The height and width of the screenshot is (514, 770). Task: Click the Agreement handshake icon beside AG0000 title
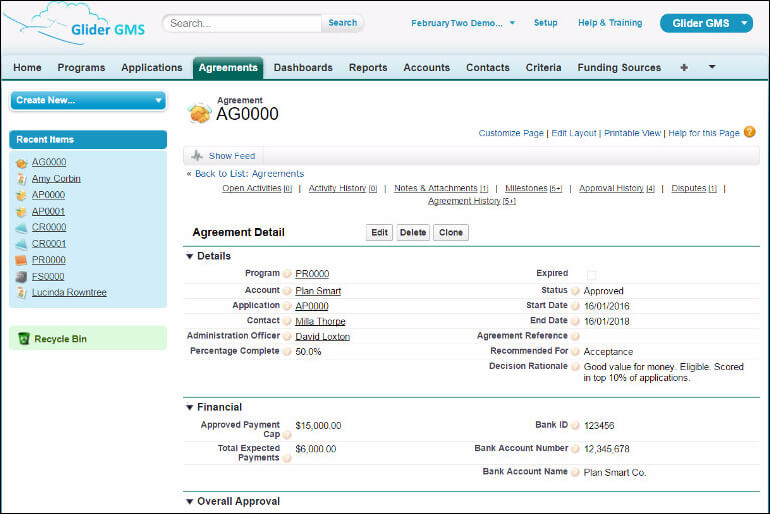tap(200, 113)
